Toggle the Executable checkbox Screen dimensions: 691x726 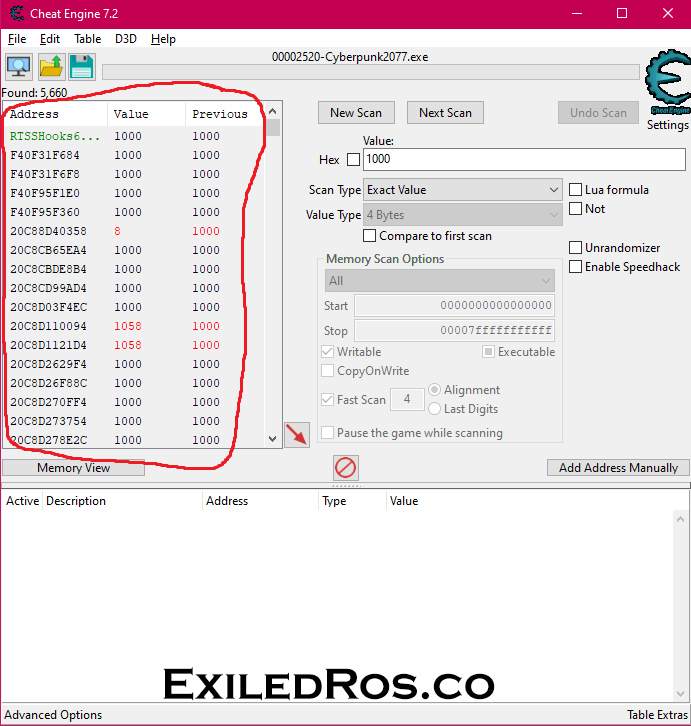[x=488, y=352]
